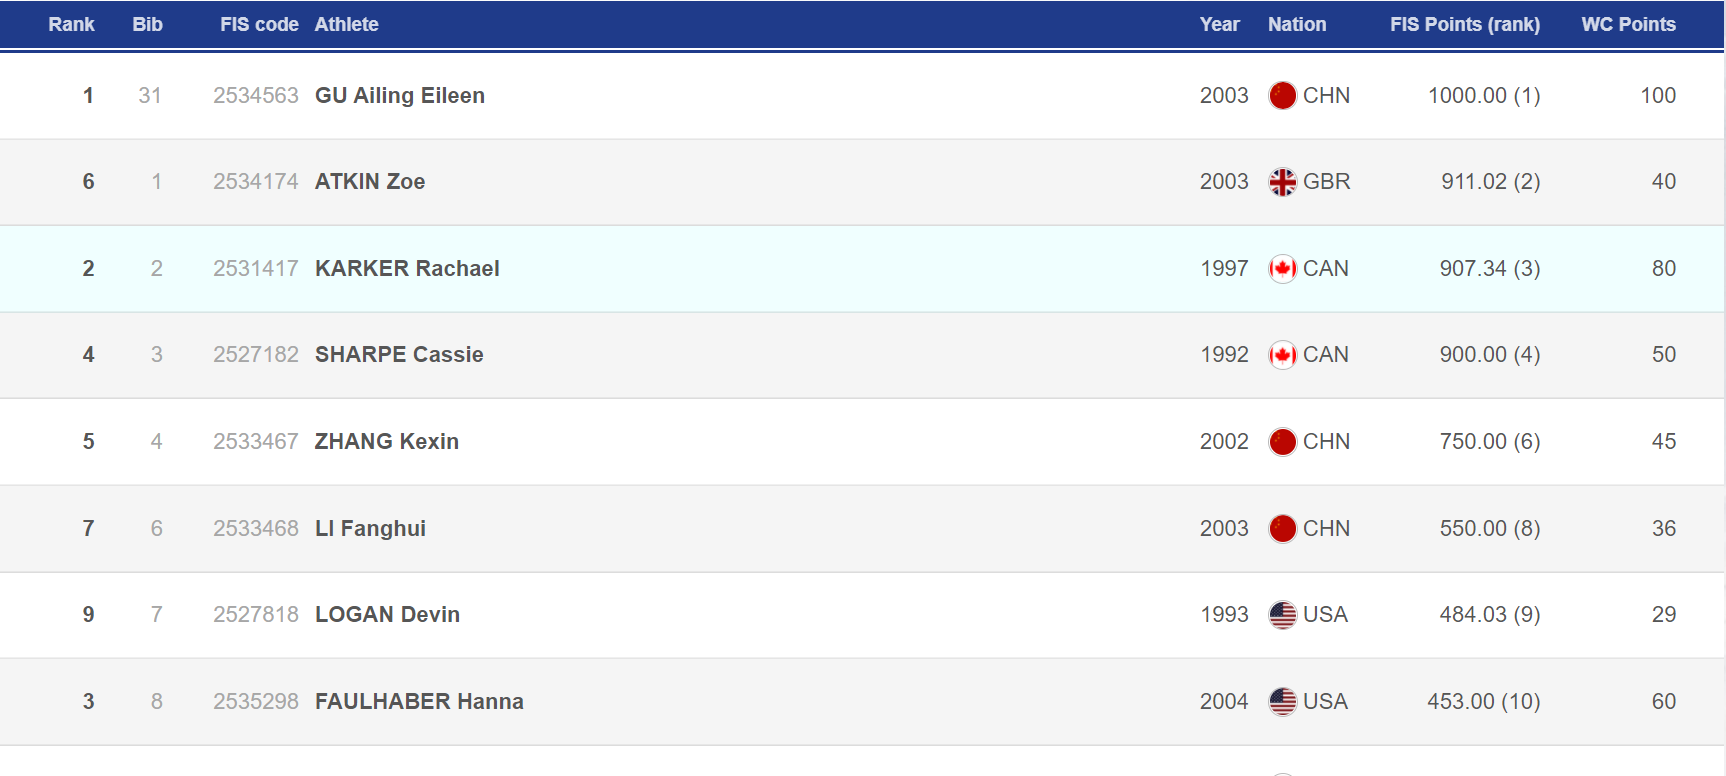Click the WC Points column header
1726x776 pixels.
(1628, 24)
